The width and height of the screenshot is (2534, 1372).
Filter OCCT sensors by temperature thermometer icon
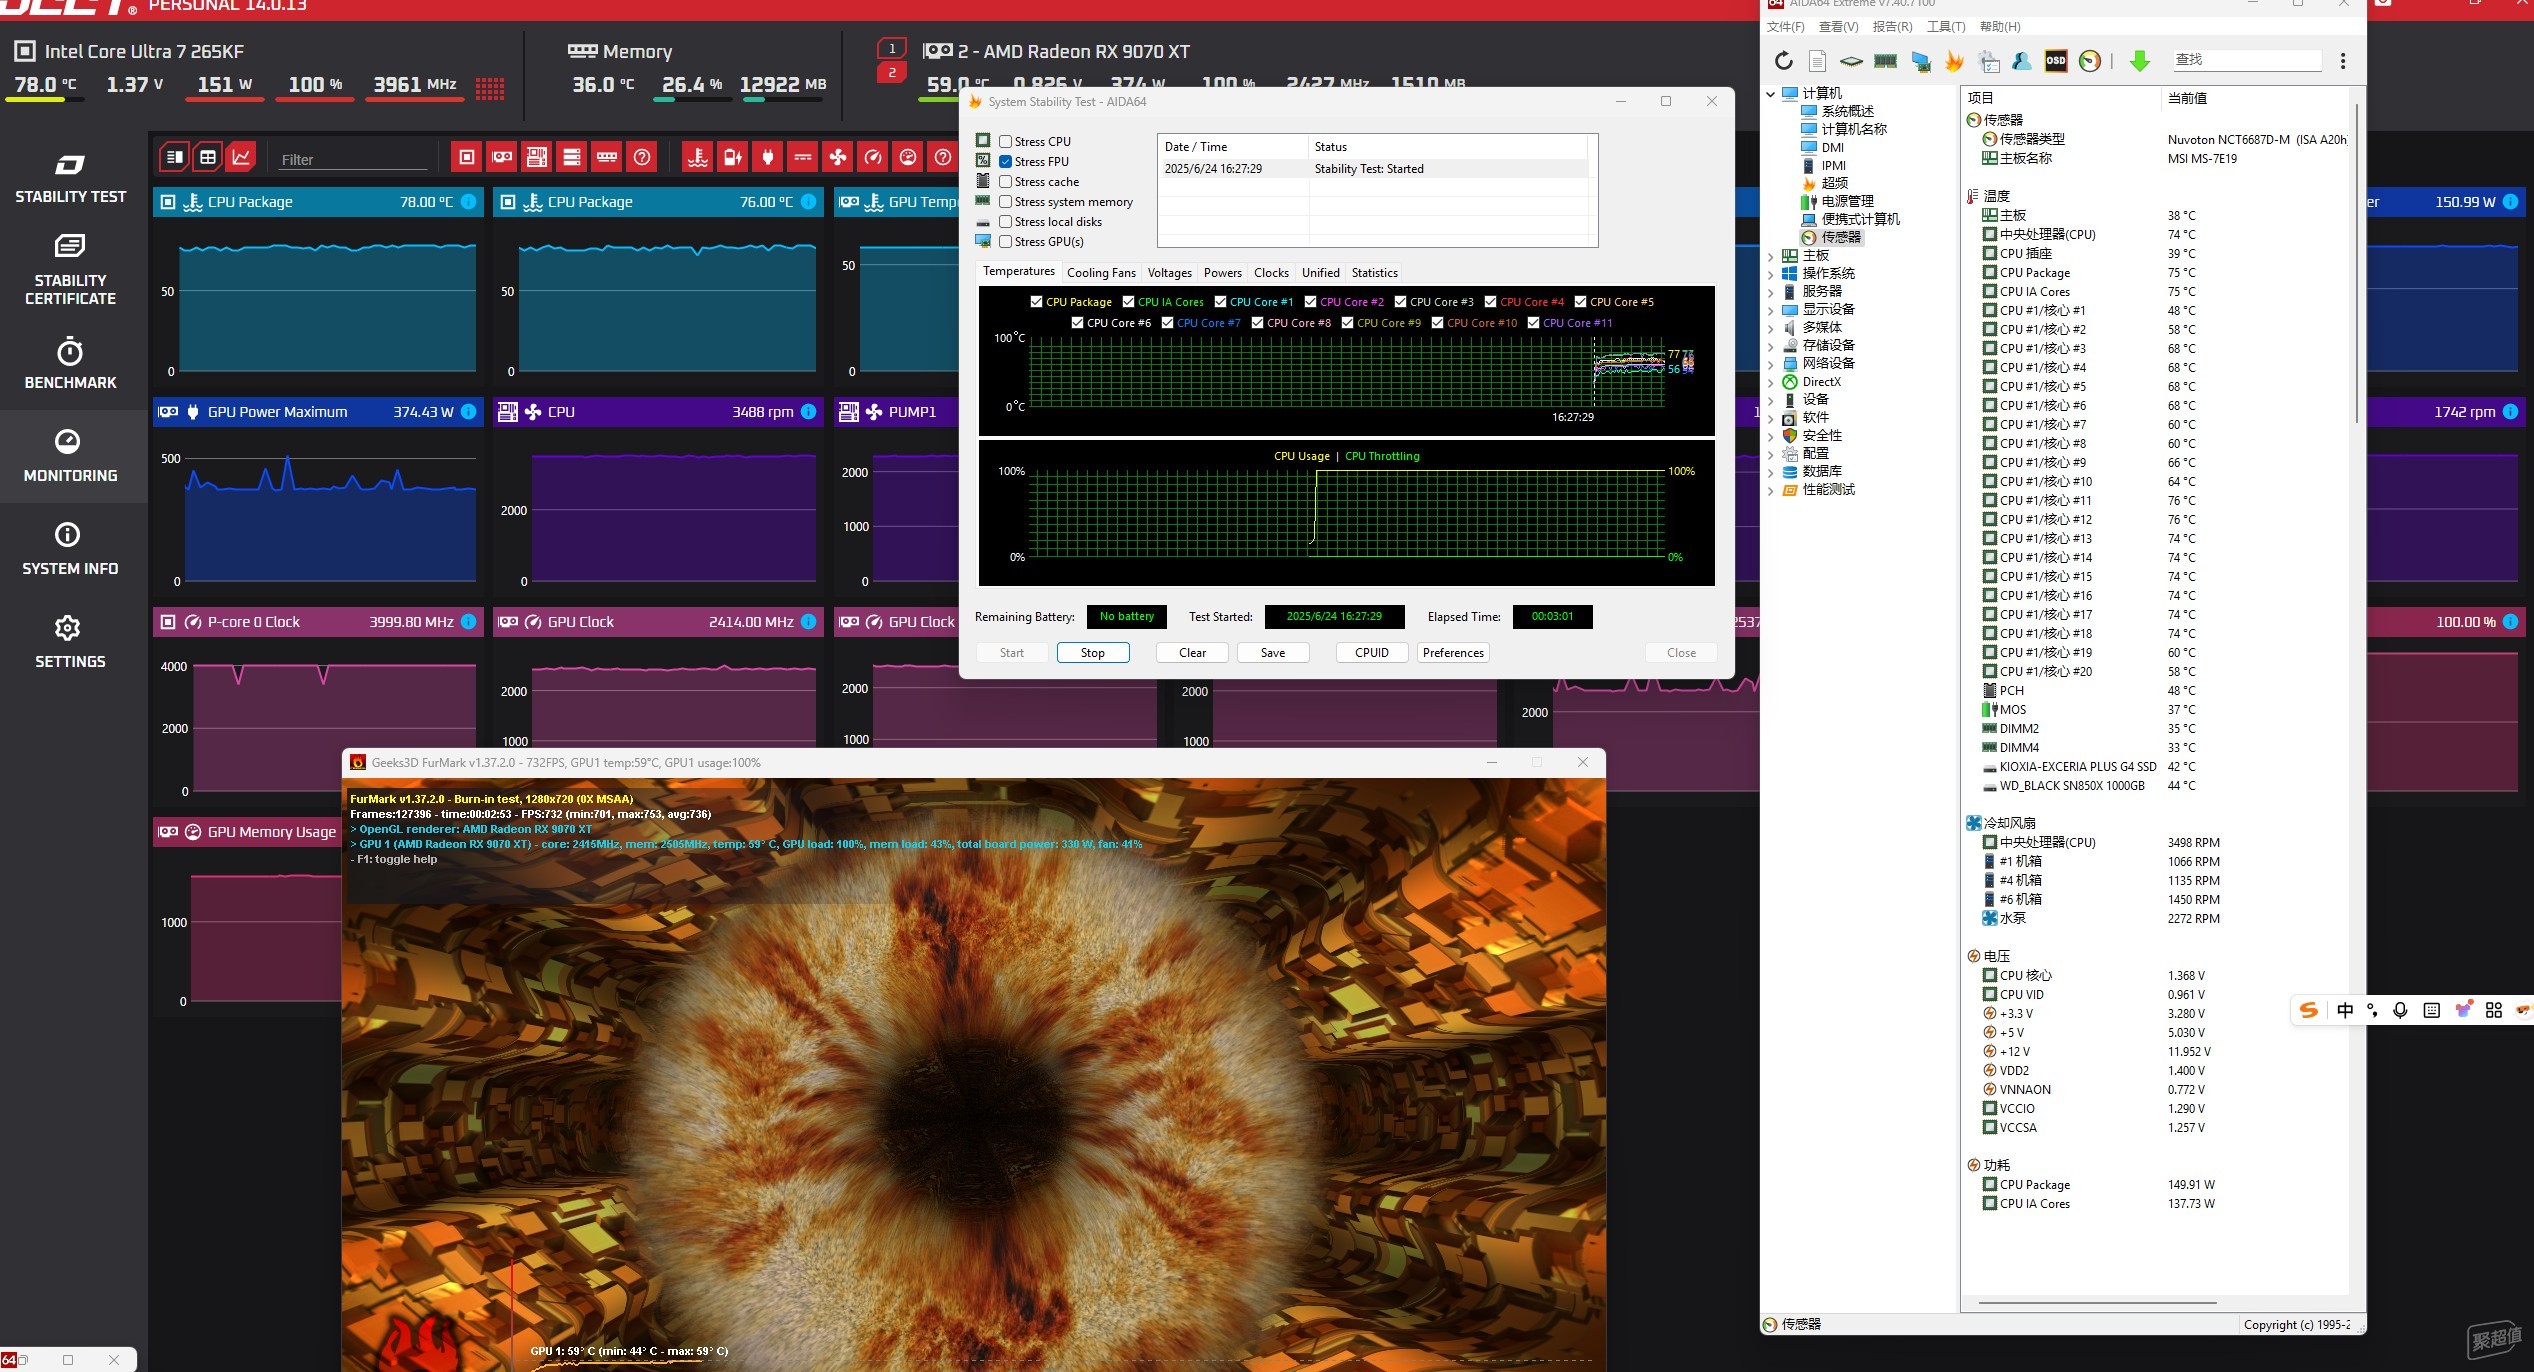[698, 157]
